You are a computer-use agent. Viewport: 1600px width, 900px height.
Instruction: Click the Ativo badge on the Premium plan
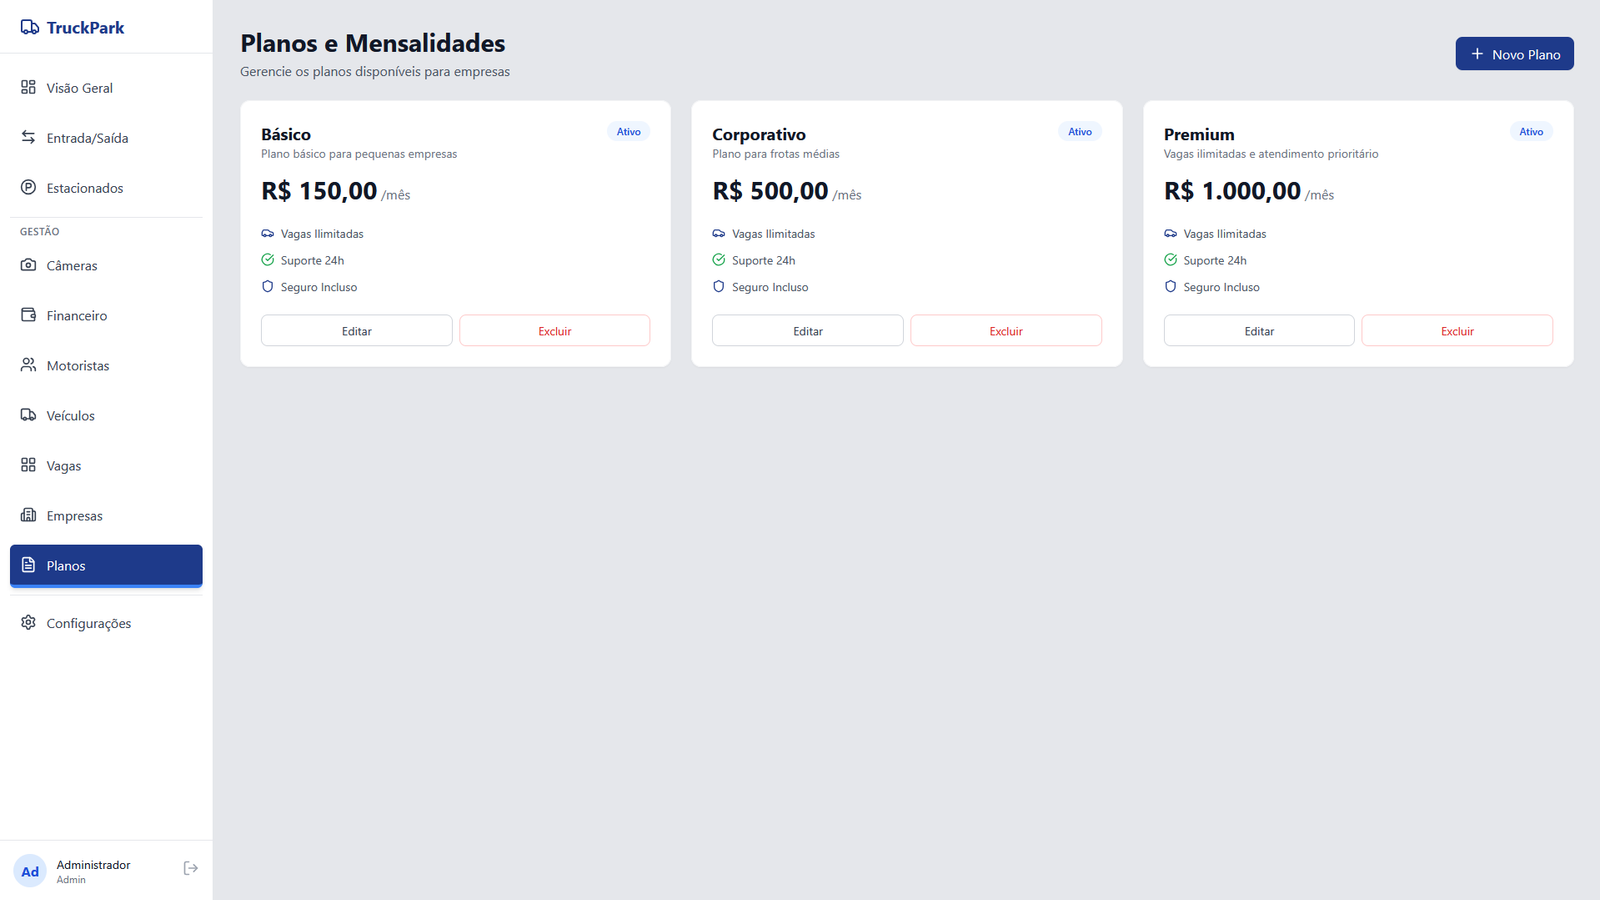[1531, 131]
